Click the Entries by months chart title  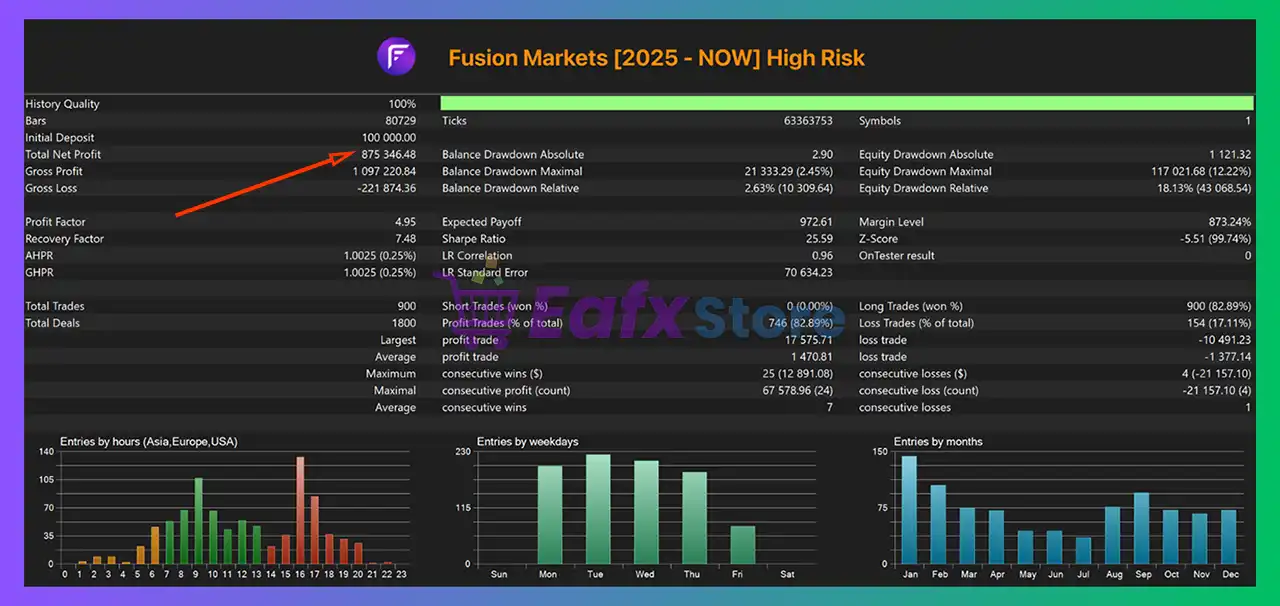click(938, 441)
